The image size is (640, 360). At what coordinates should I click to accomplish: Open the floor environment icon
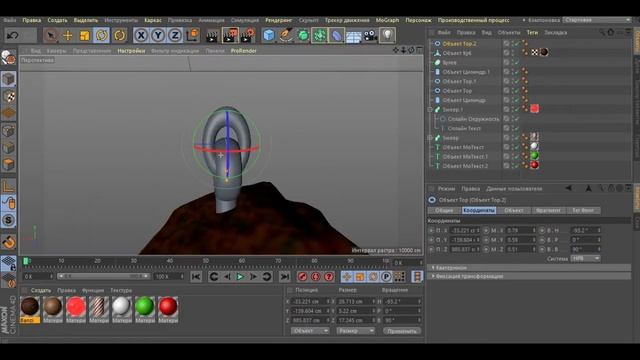click(353, 36)
